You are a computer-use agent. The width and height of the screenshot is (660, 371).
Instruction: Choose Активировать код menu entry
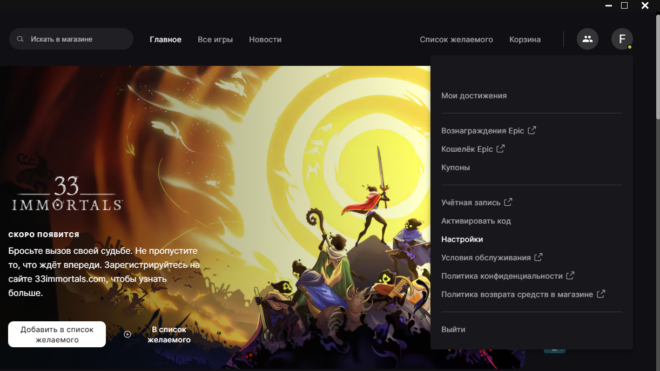476,221
